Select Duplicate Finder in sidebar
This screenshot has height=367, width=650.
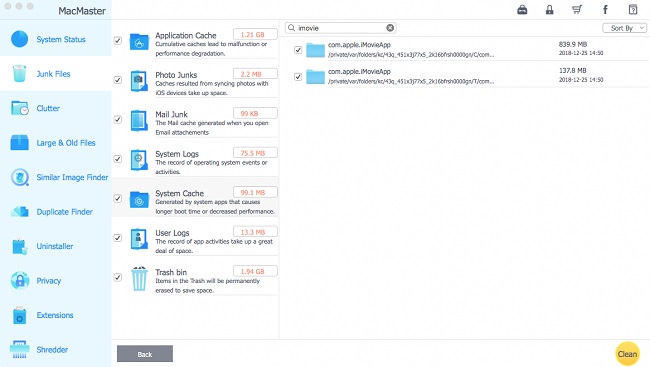pos(64,211)
